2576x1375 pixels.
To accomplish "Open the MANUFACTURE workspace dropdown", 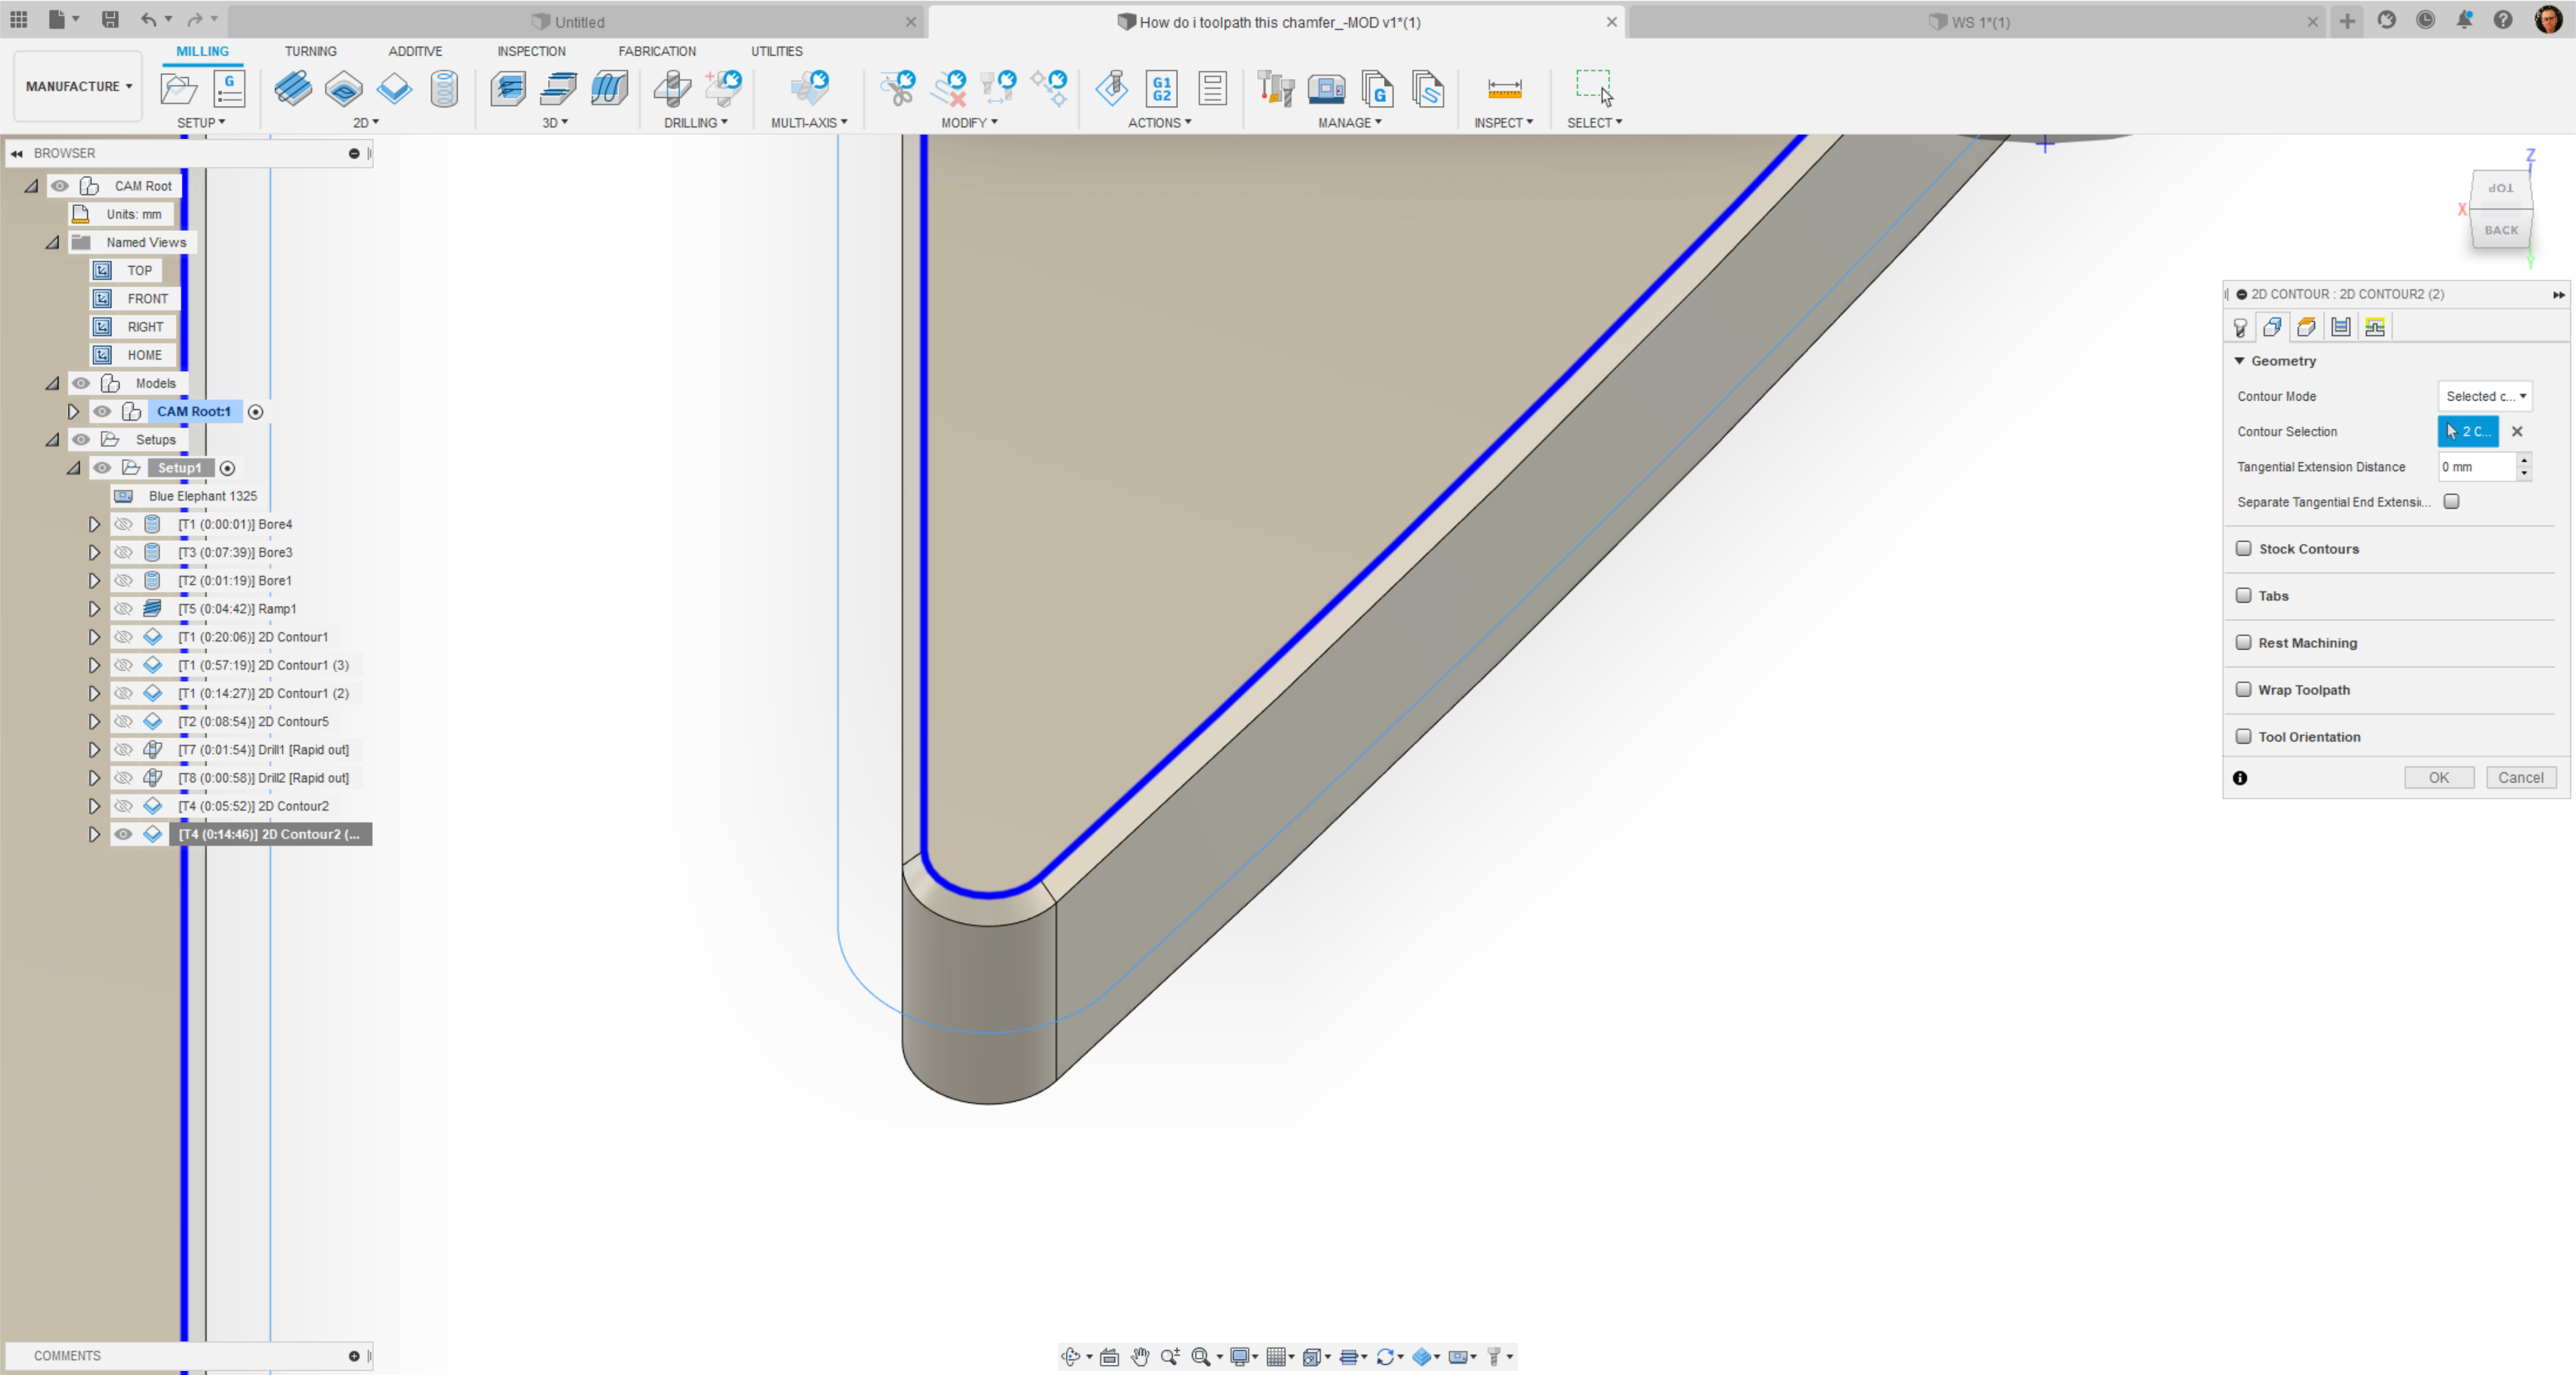I will [78, 86].
